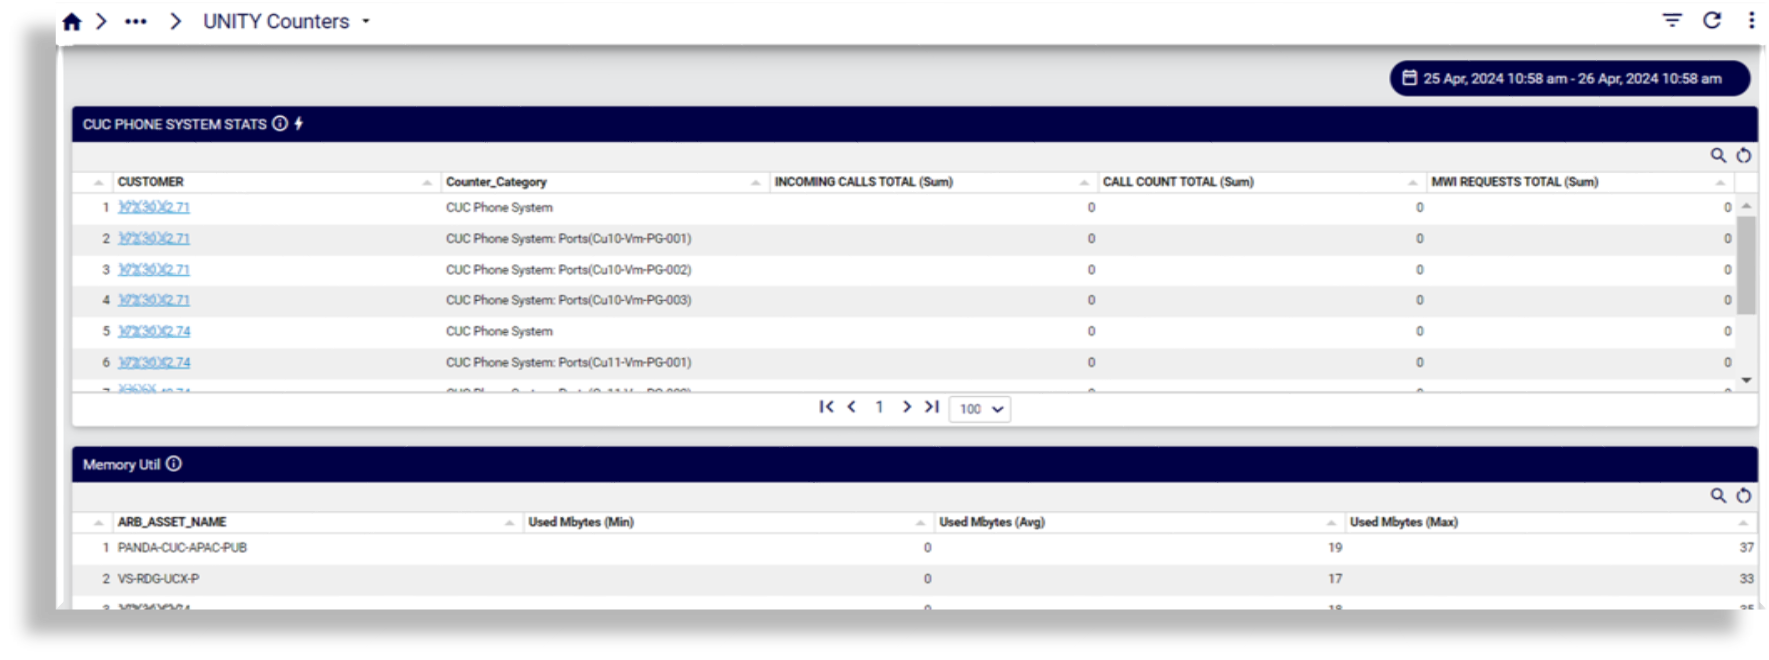Go to the previous page of results
Screen dimensions: 1769x660
852,407
